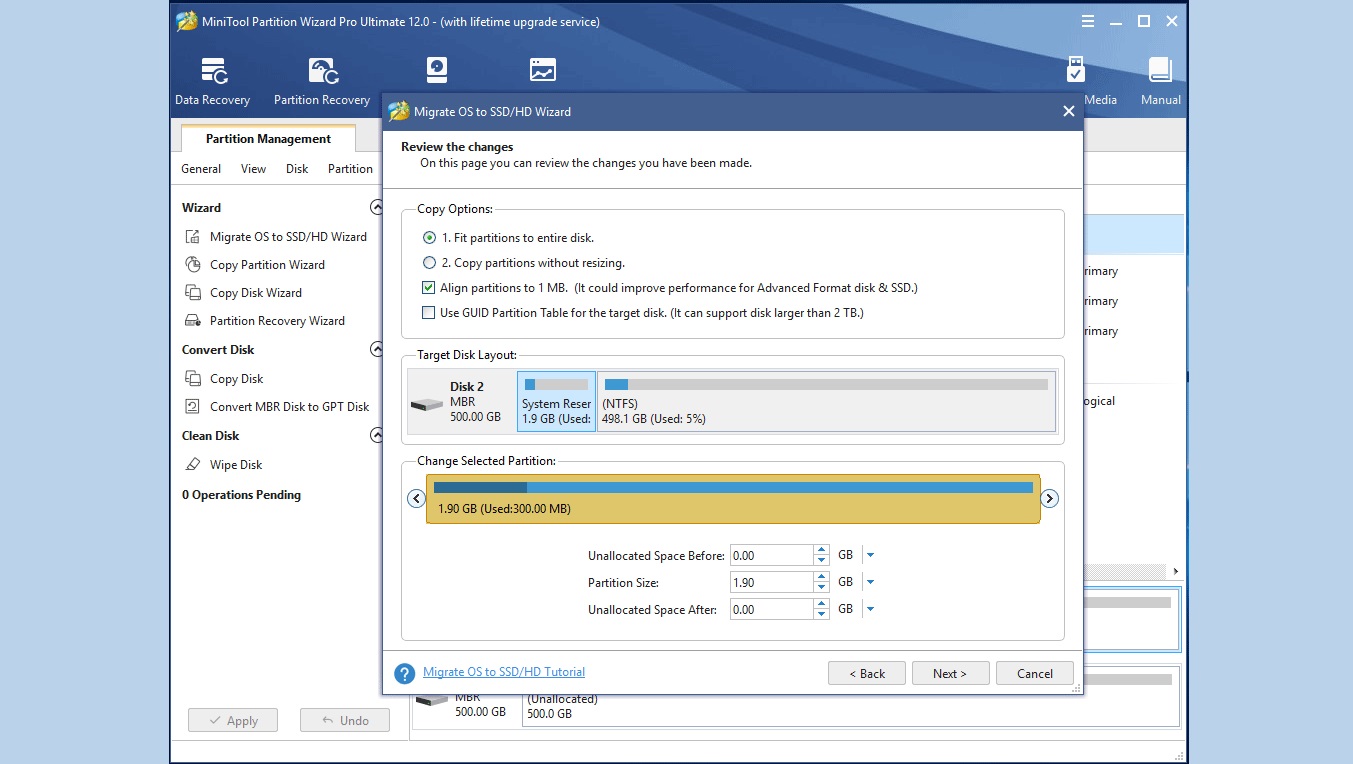This screenshot has height=764, width=1353.
Task: Open the Manual book icon
Action: pyautogui.click(x=1160, y=81)
